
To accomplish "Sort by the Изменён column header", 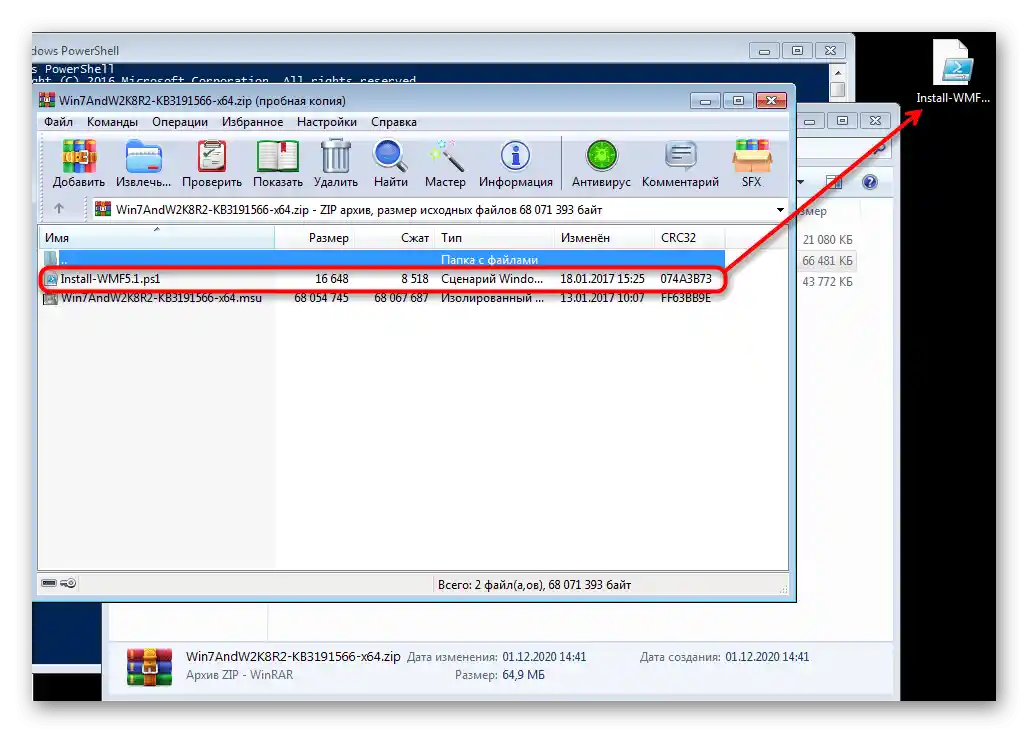I will (604, 238).
